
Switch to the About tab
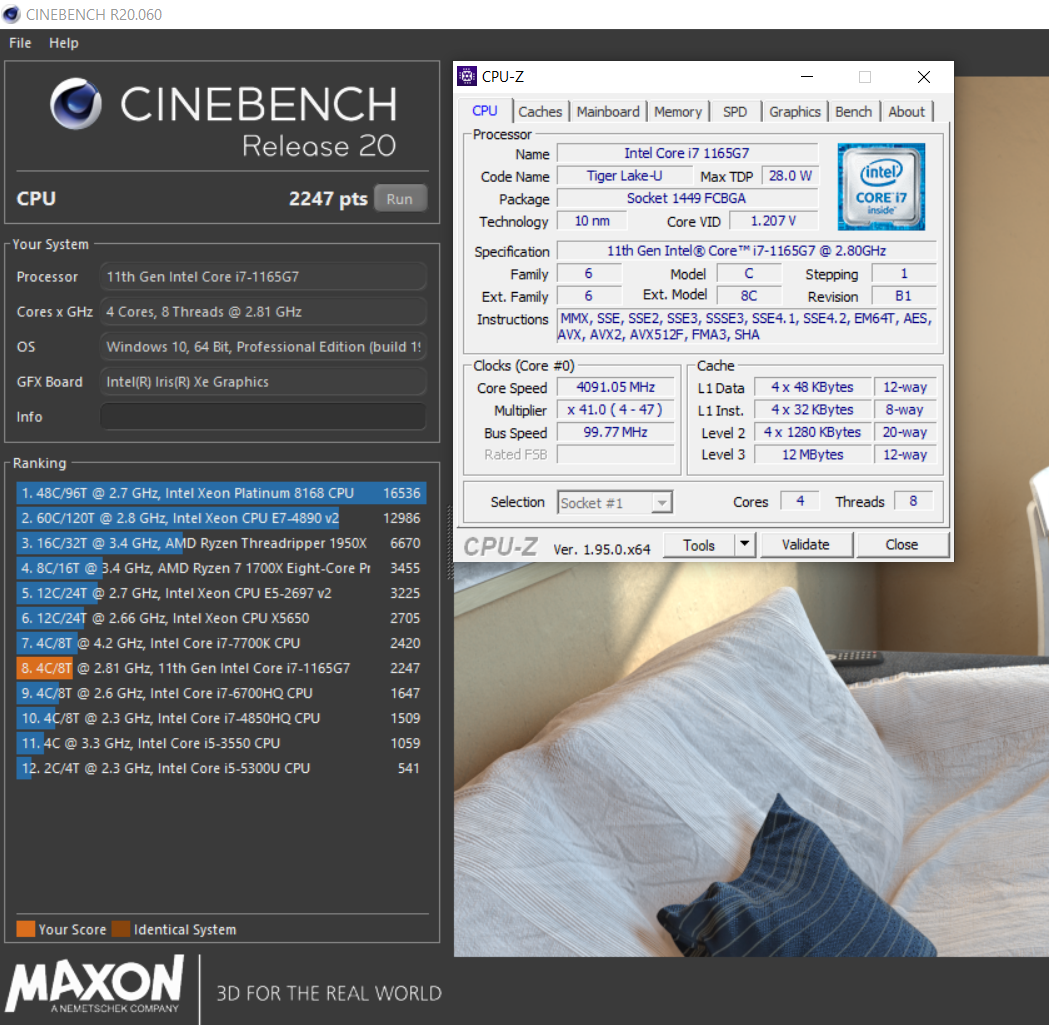click(907, 112)
